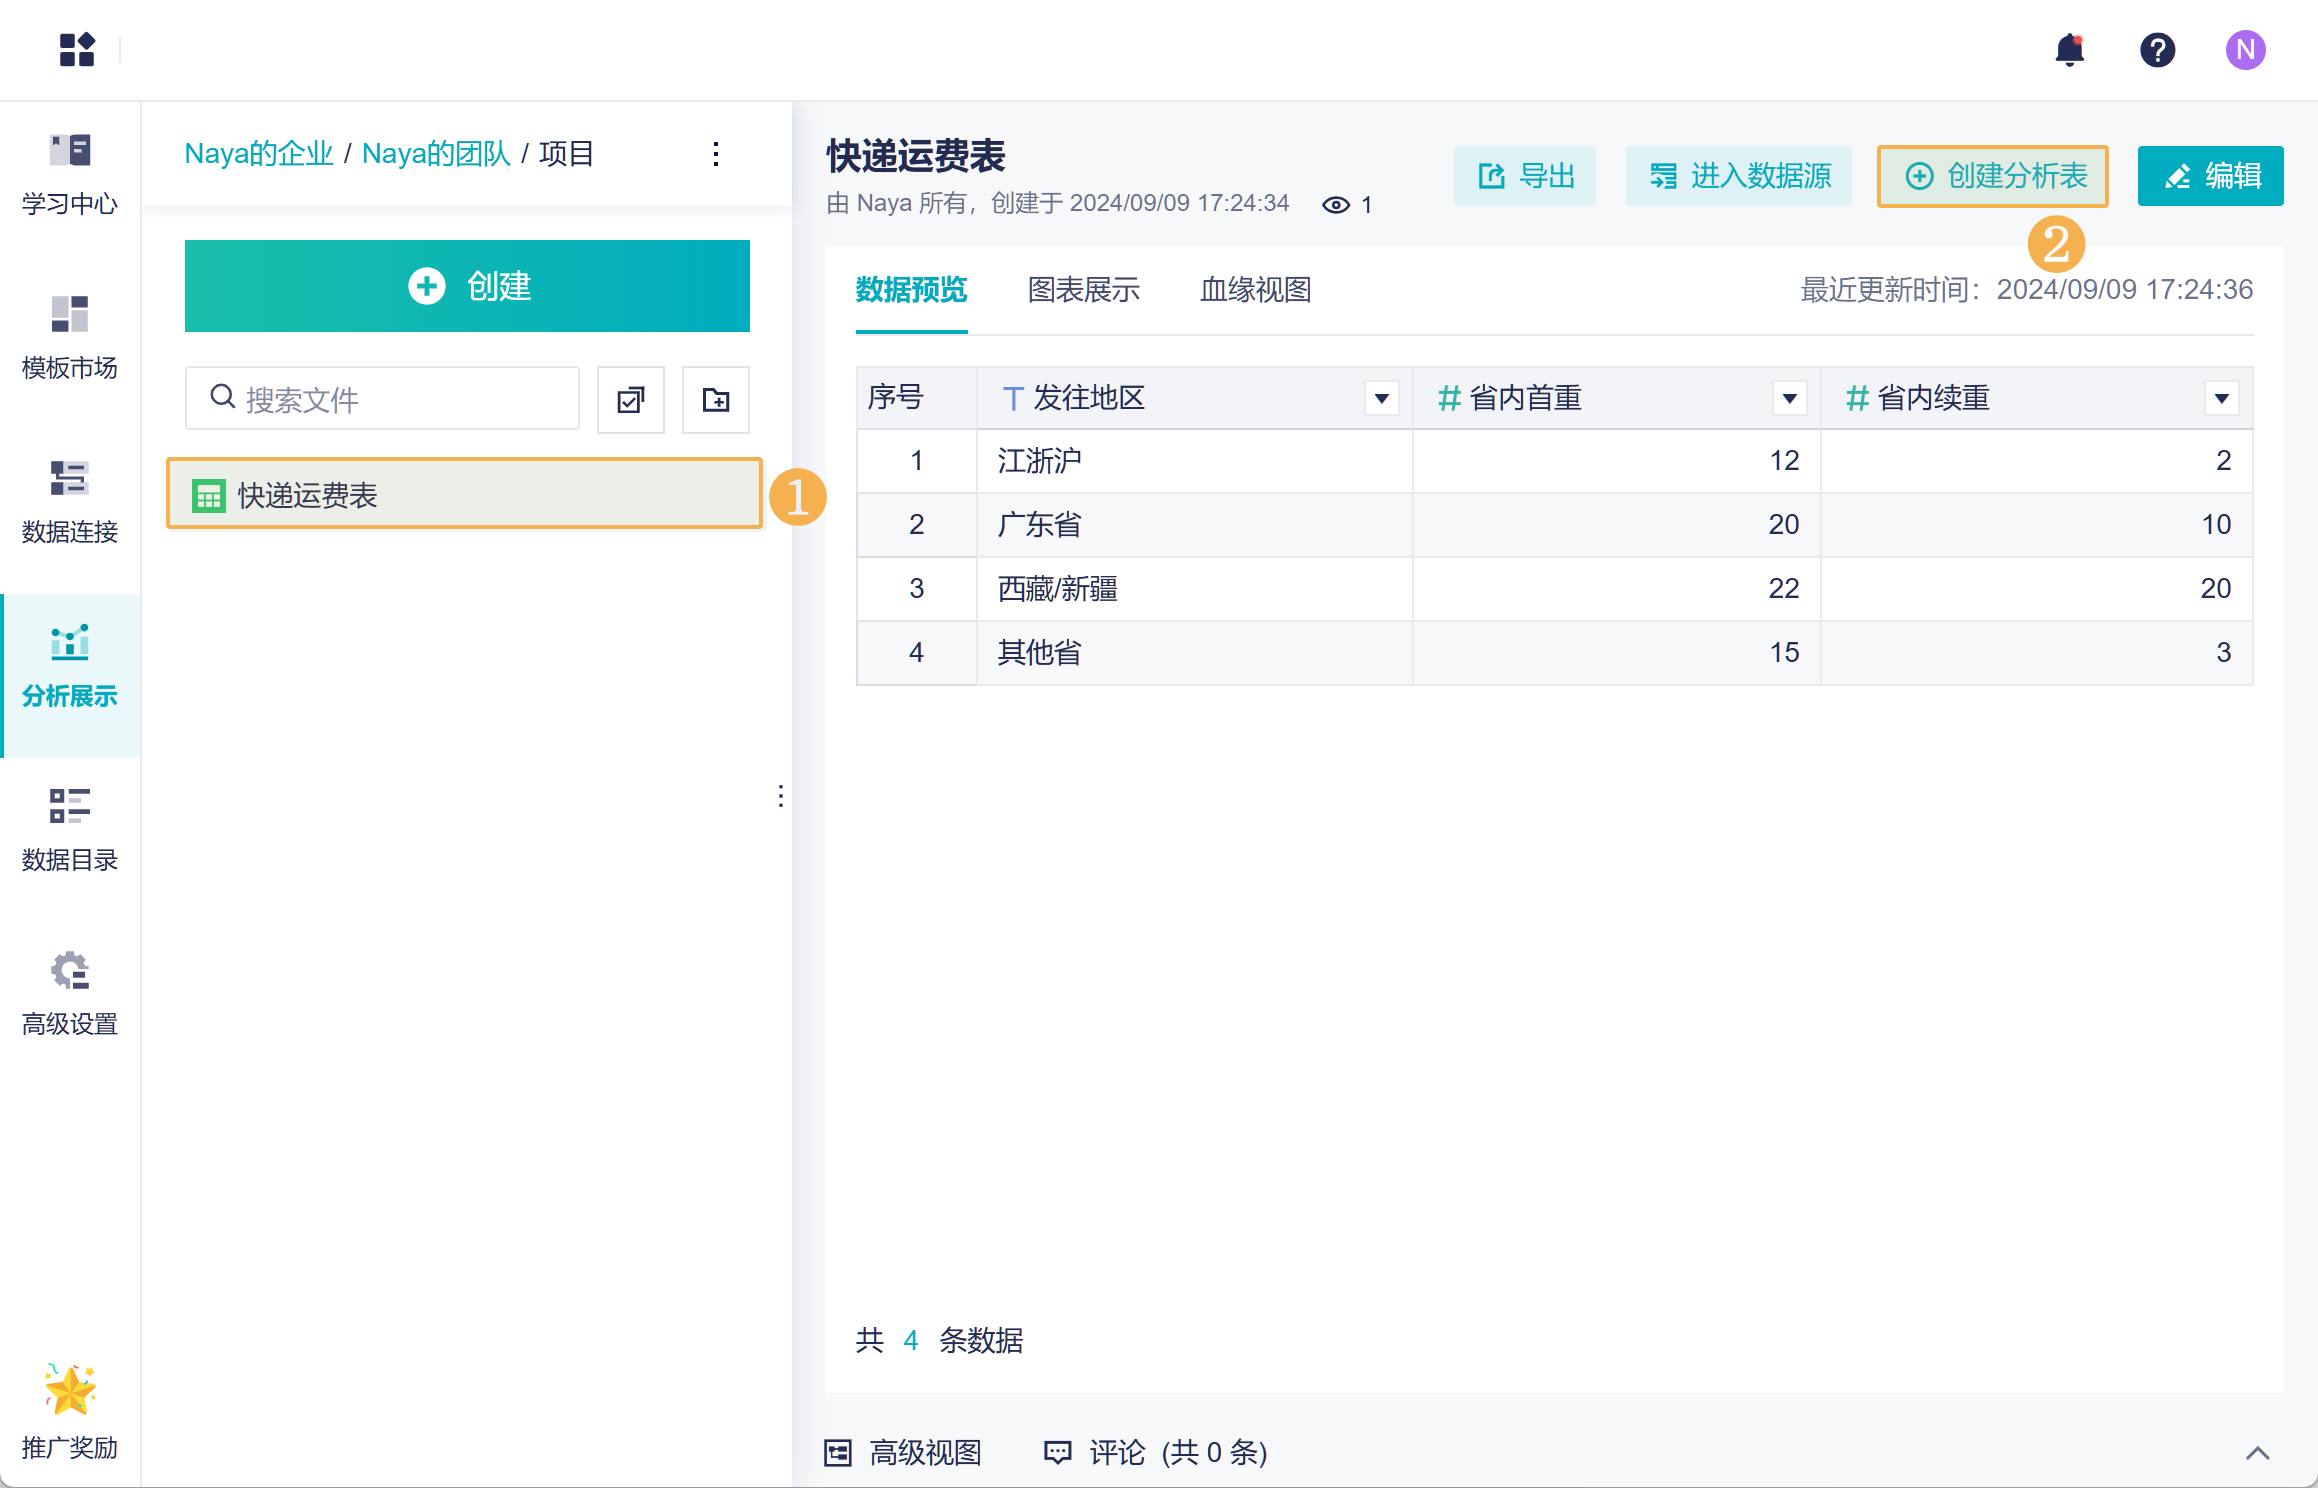Open 高级设置 gear icon

point(70,970)
